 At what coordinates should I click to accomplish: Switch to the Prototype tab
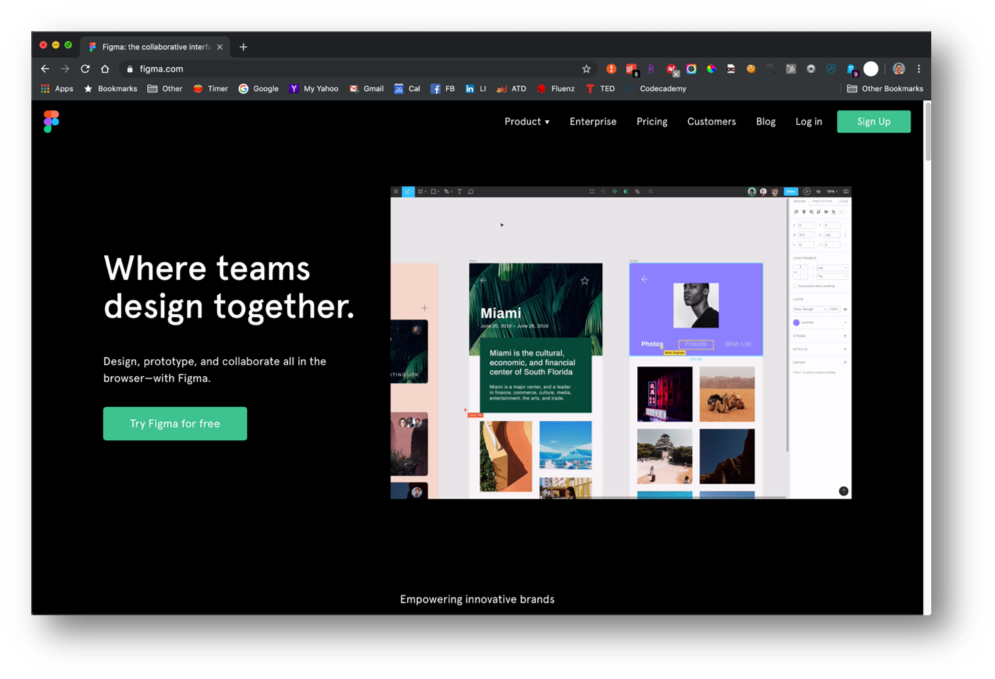click(822, 201)
